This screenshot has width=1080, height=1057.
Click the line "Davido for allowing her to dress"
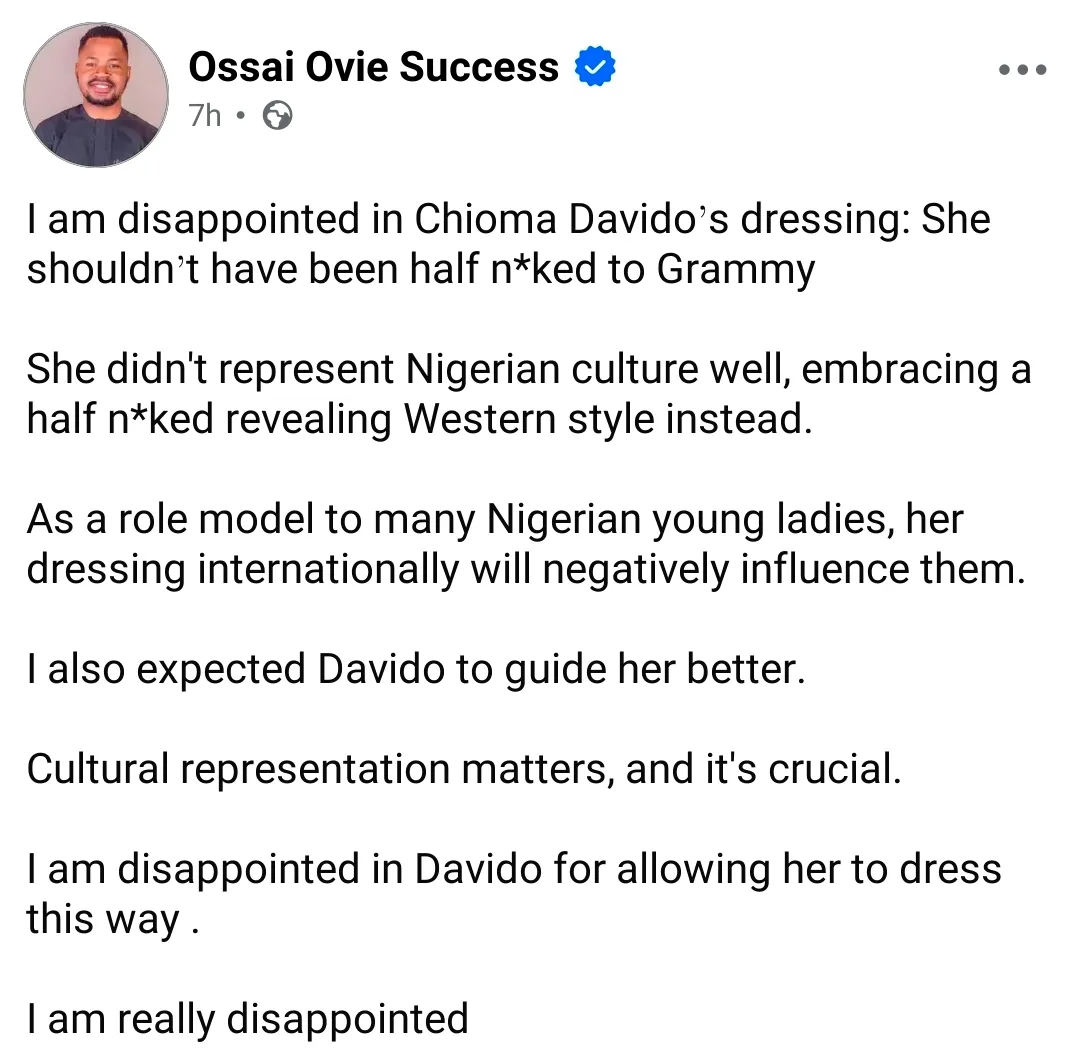point(514,869)
